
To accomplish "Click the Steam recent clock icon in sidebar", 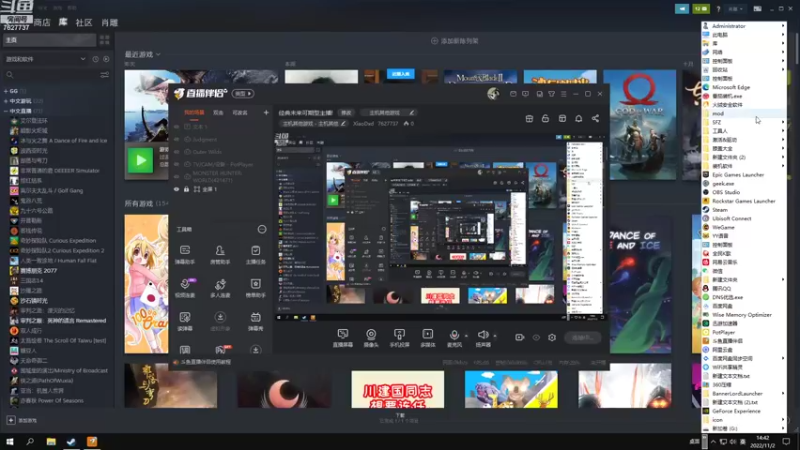I will [x=95, y=59].
